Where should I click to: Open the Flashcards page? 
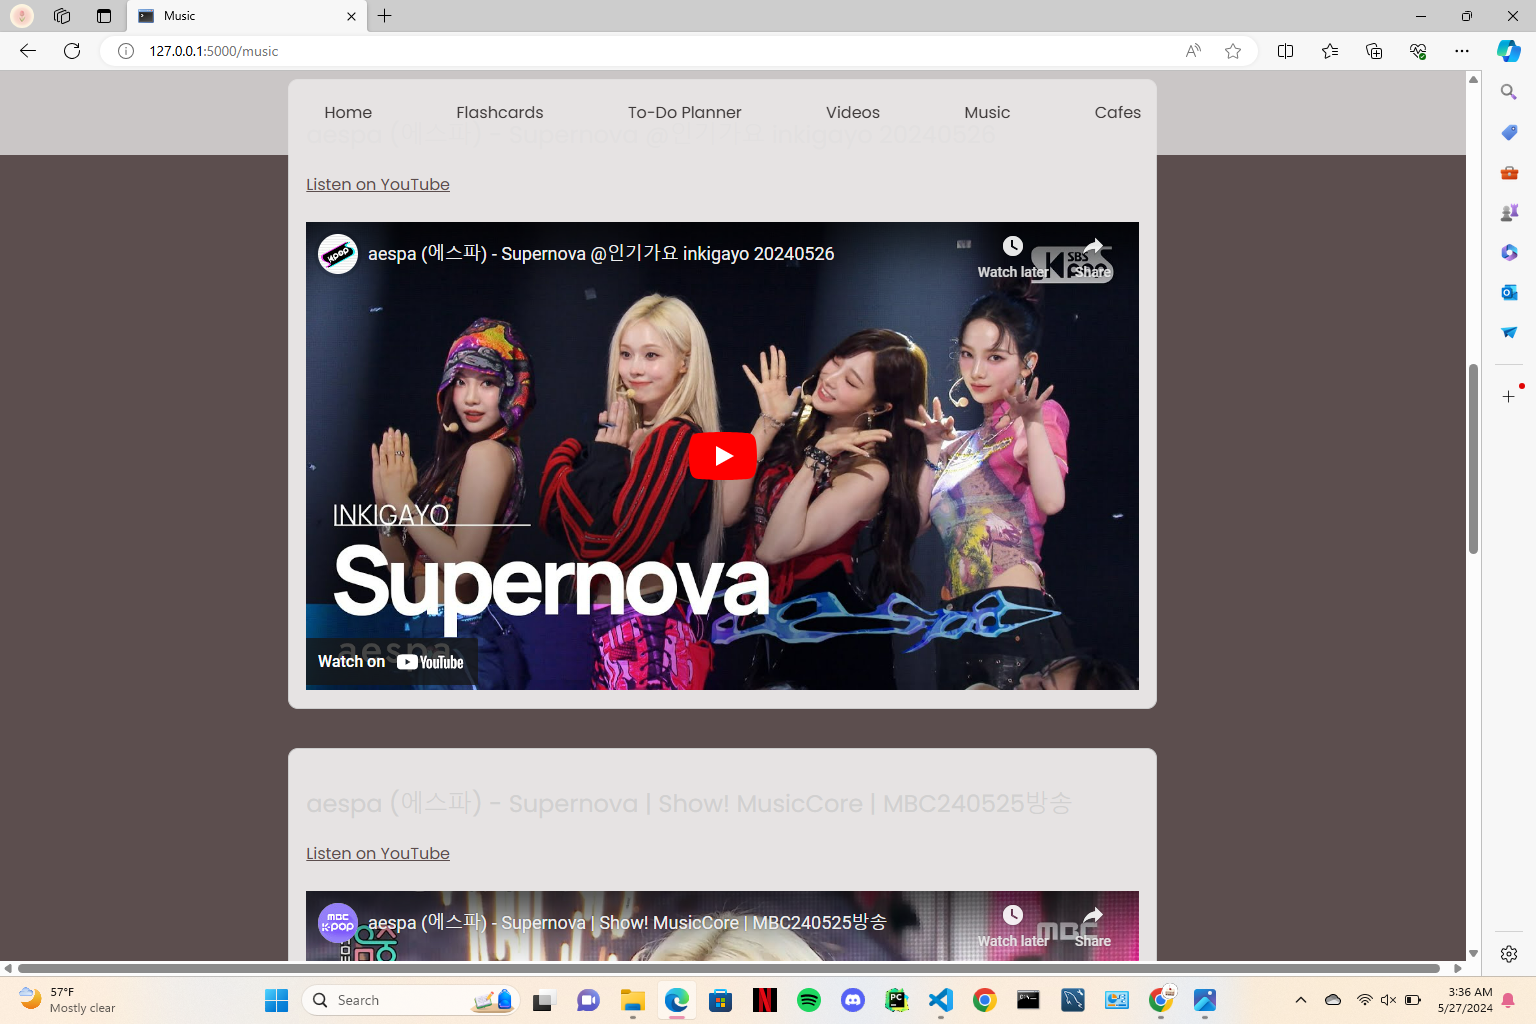500,112
